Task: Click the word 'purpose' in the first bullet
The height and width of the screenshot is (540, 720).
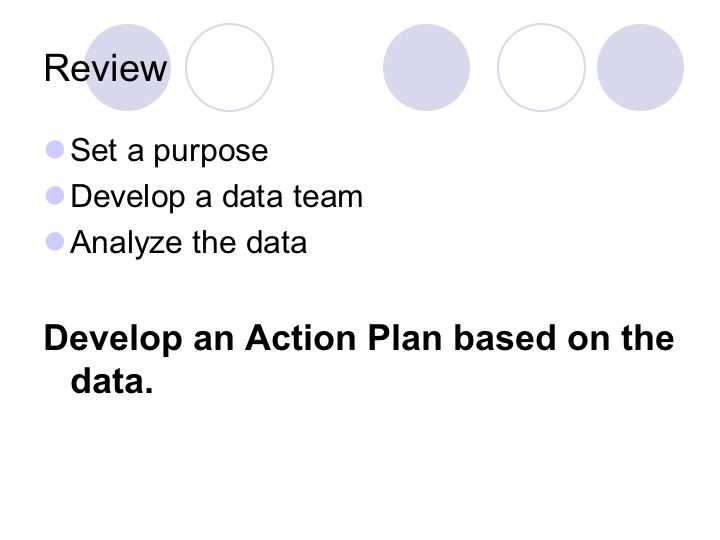Action: pyautogui.click(x=211, y=152)
